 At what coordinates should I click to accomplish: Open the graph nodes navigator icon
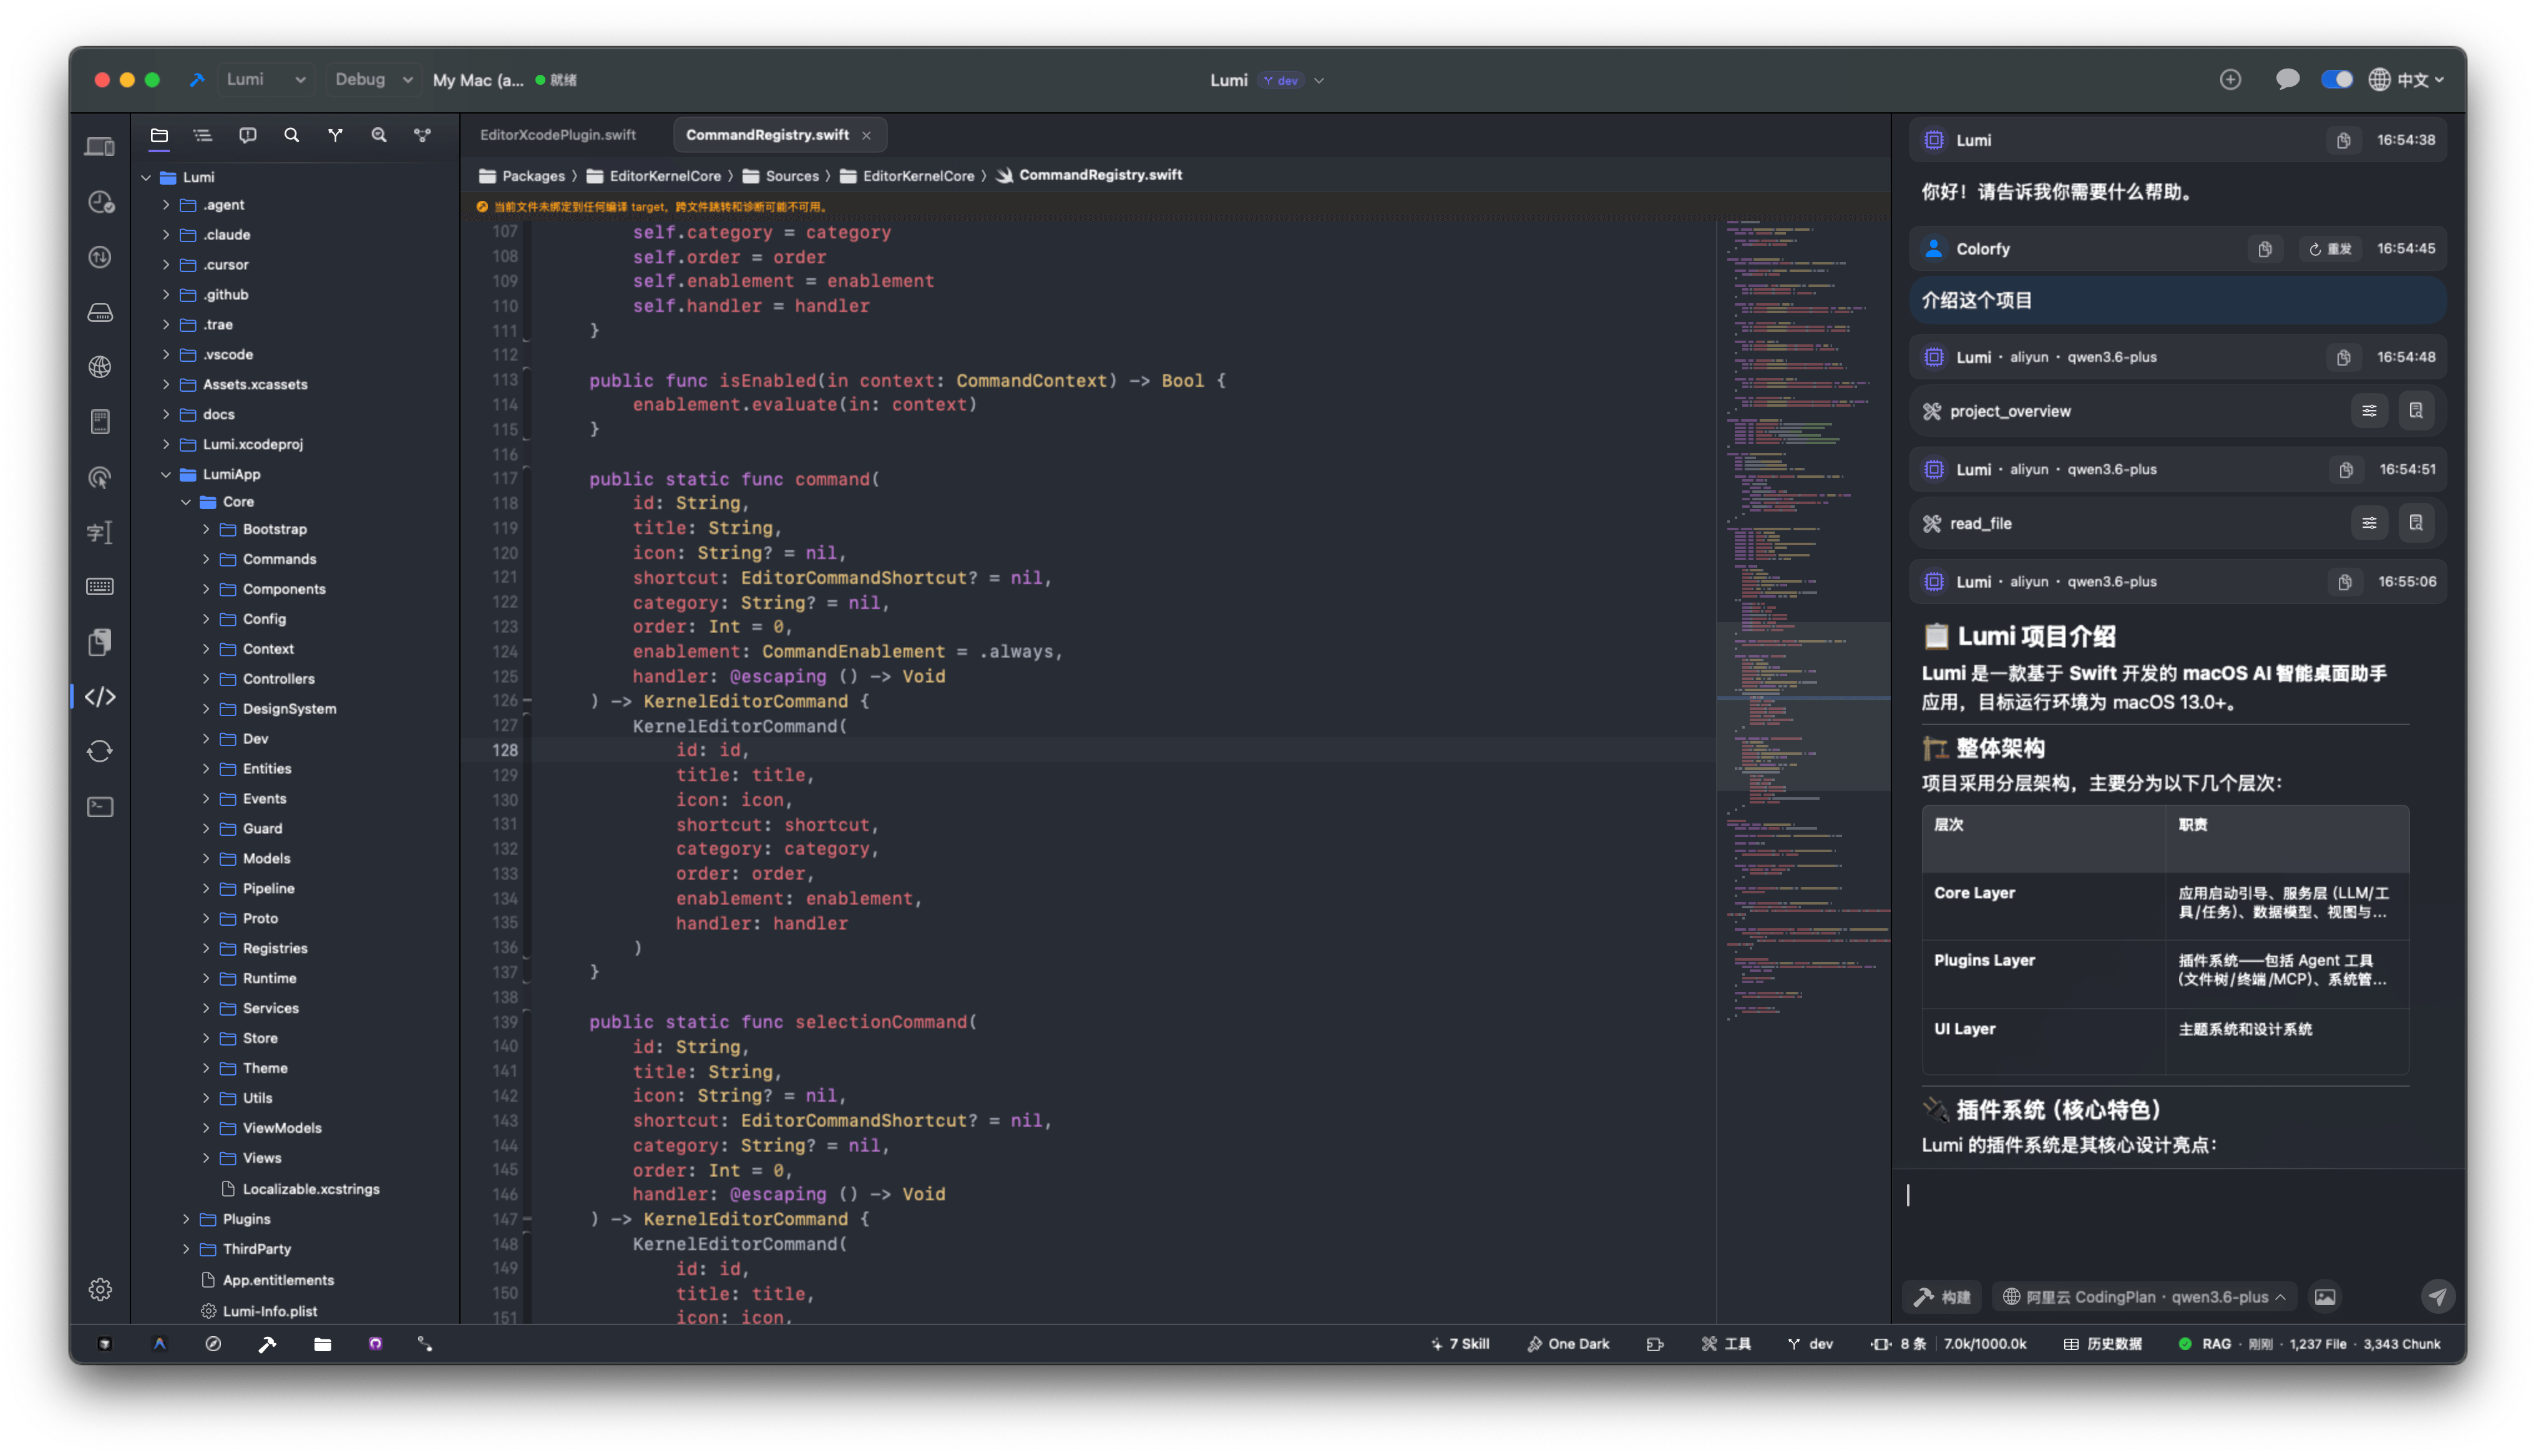[423, 135]
